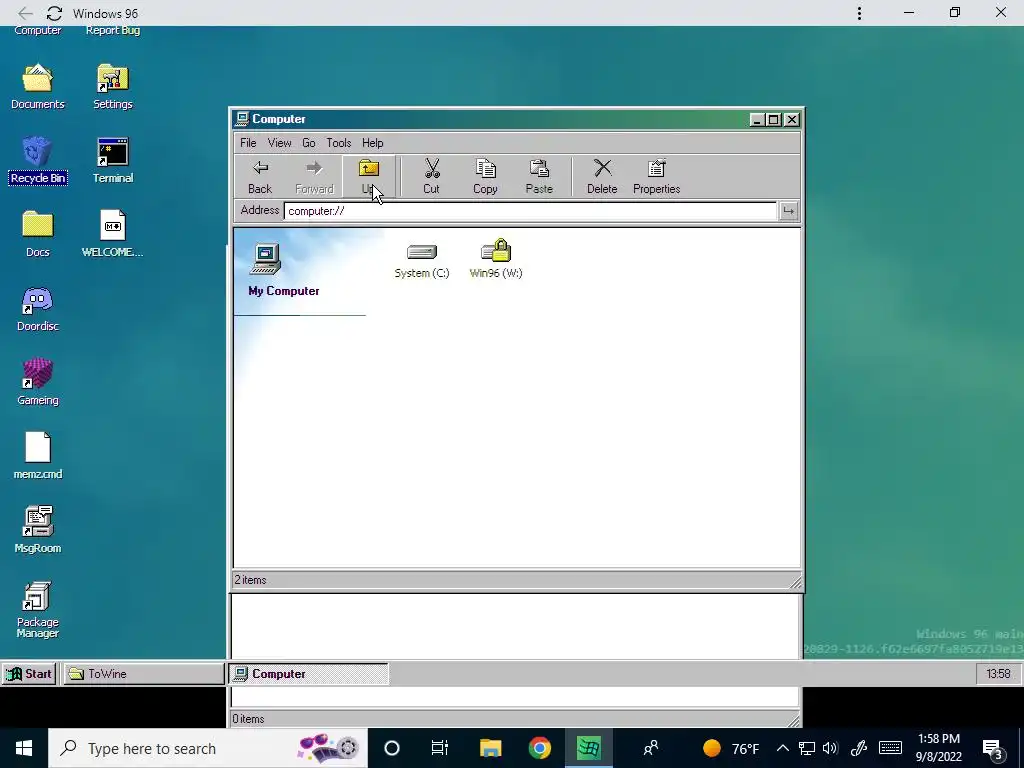1024x768 pixels.
Task: Click the 13:58 taskbar clock
Action: 998,674
